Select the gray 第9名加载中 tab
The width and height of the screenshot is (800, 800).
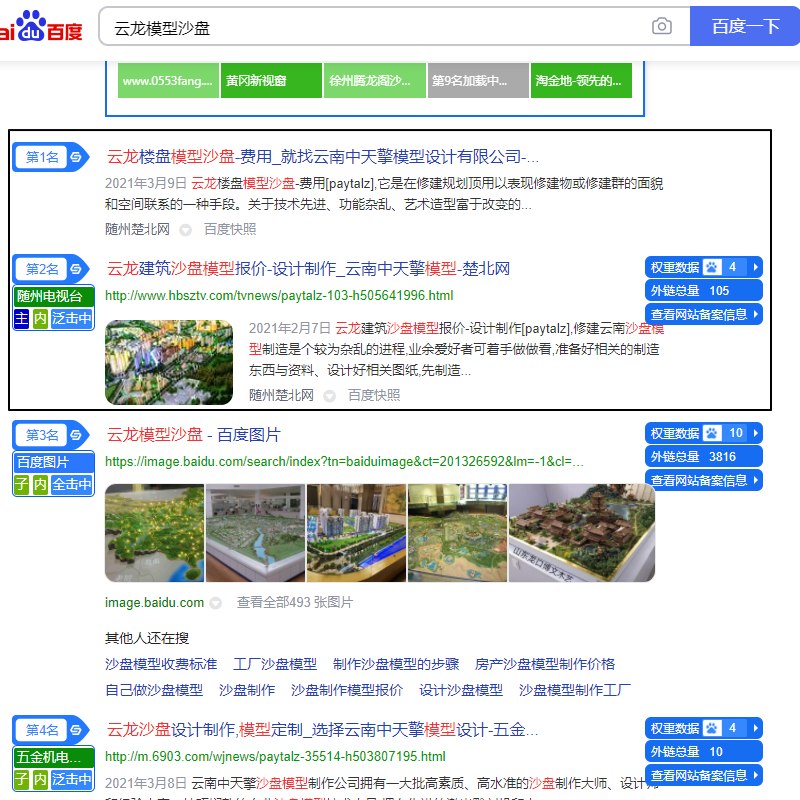pos(478,81)
